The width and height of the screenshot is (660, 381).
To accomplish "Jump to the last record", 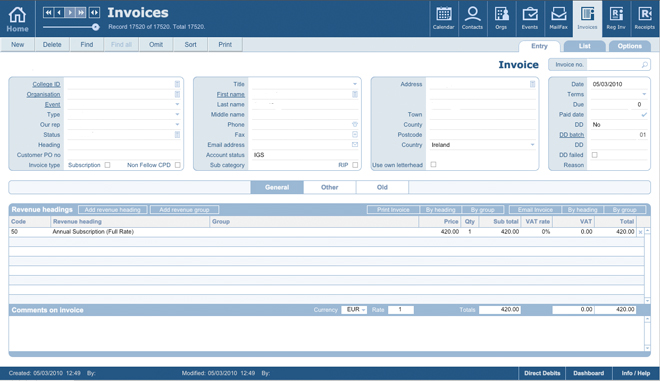I will tap(81, 13).
